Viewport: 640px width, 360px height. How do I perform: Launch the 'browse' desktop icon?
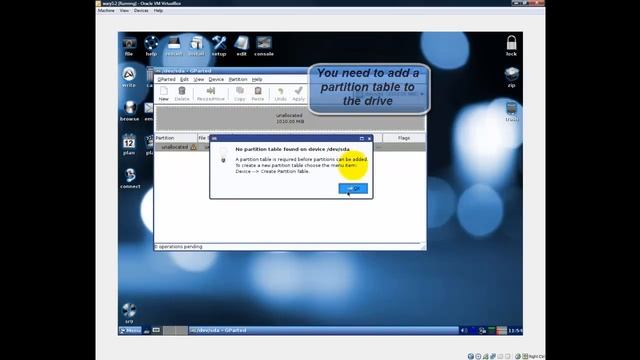[129, 111]
